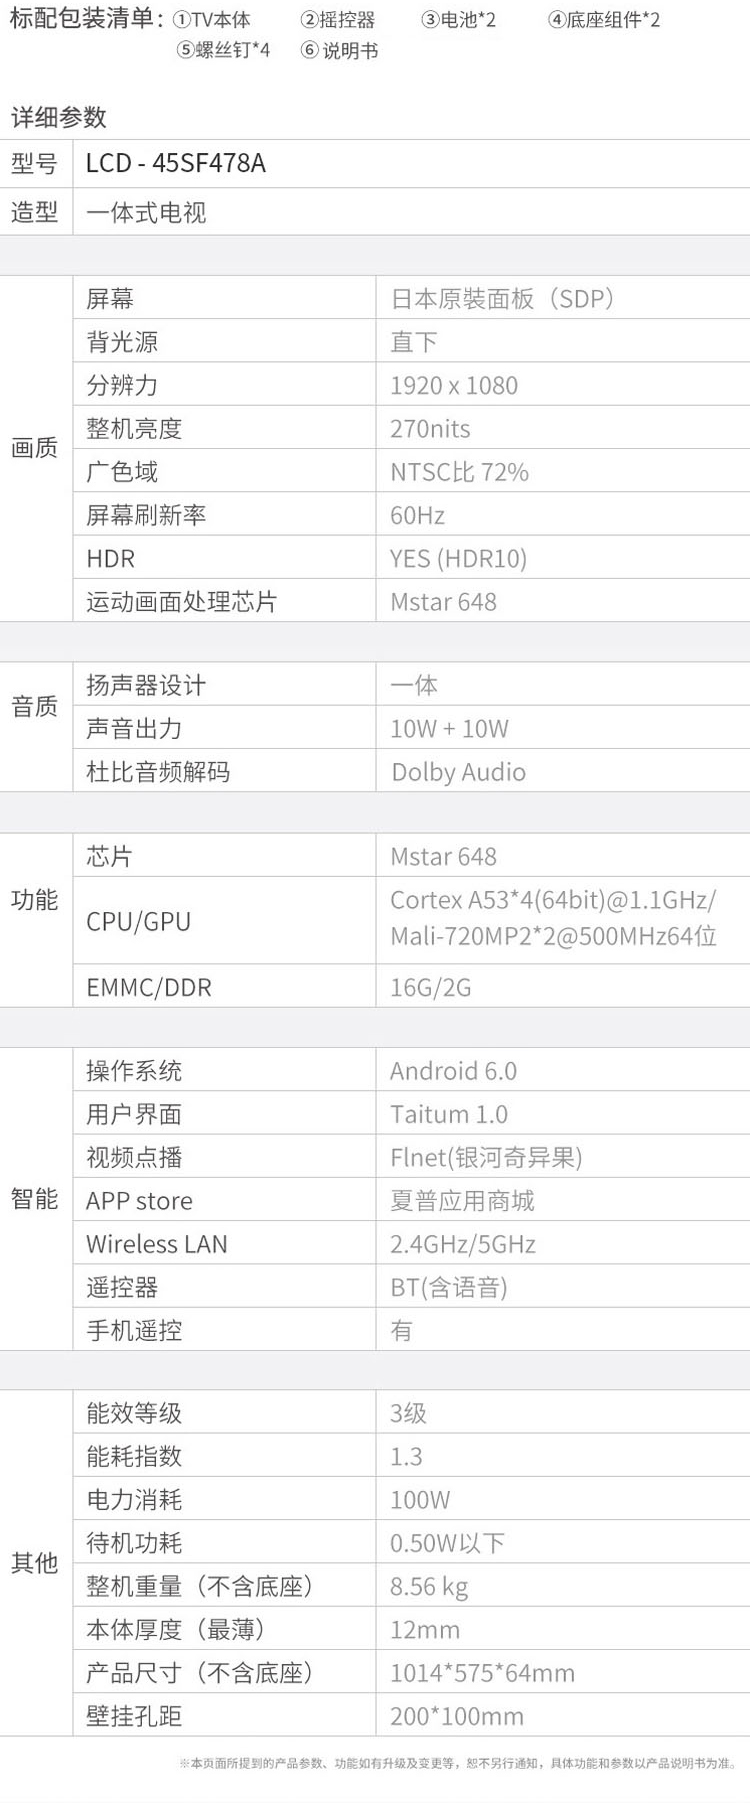This screenshot has height=1803, width=750.
Task: Select the 详细参数 section heading
Action: coord(58,117)
